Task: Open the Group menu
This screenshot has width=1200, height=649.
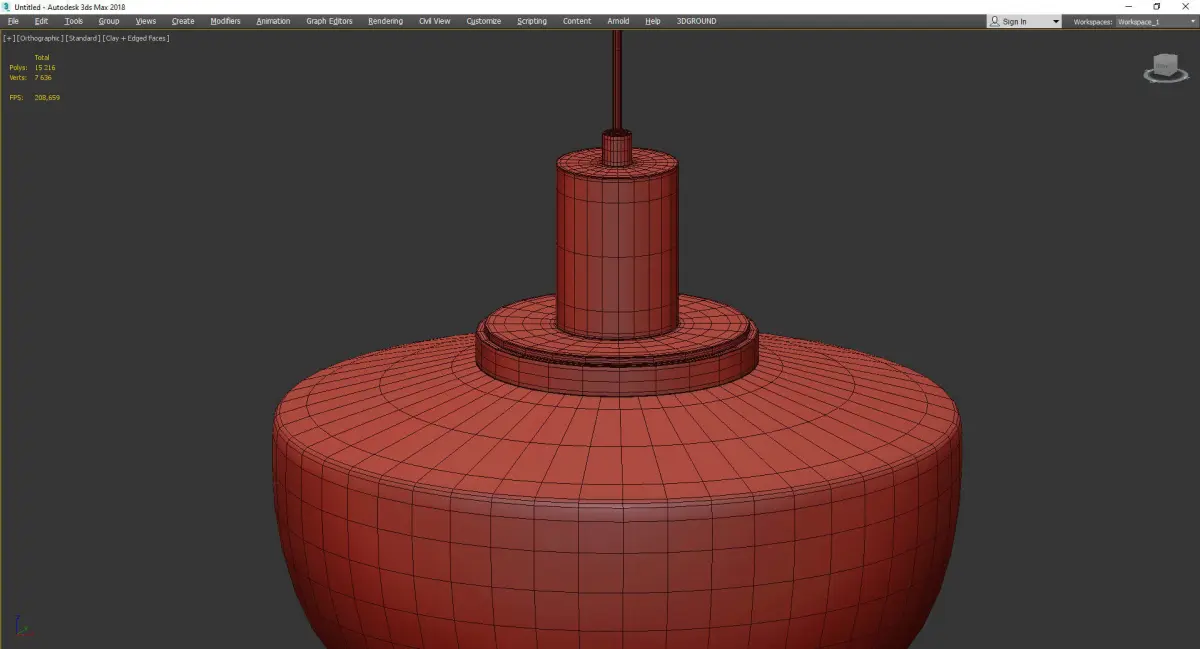Action: click(108, 21)
